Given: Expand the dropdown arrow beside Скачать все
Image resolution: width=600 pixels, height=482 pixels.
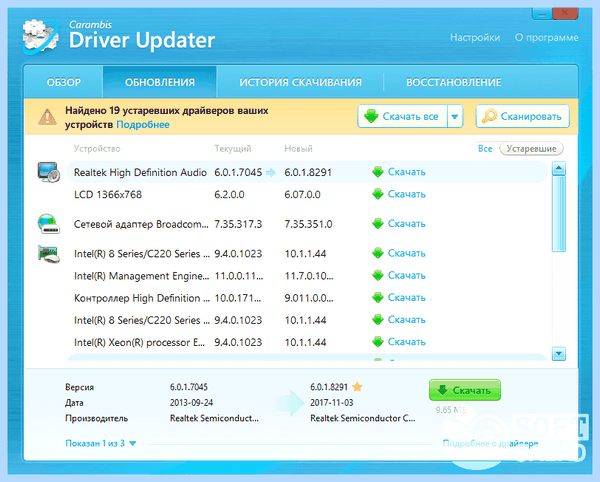Looking at the screenshot, I should tap(455, 116).
